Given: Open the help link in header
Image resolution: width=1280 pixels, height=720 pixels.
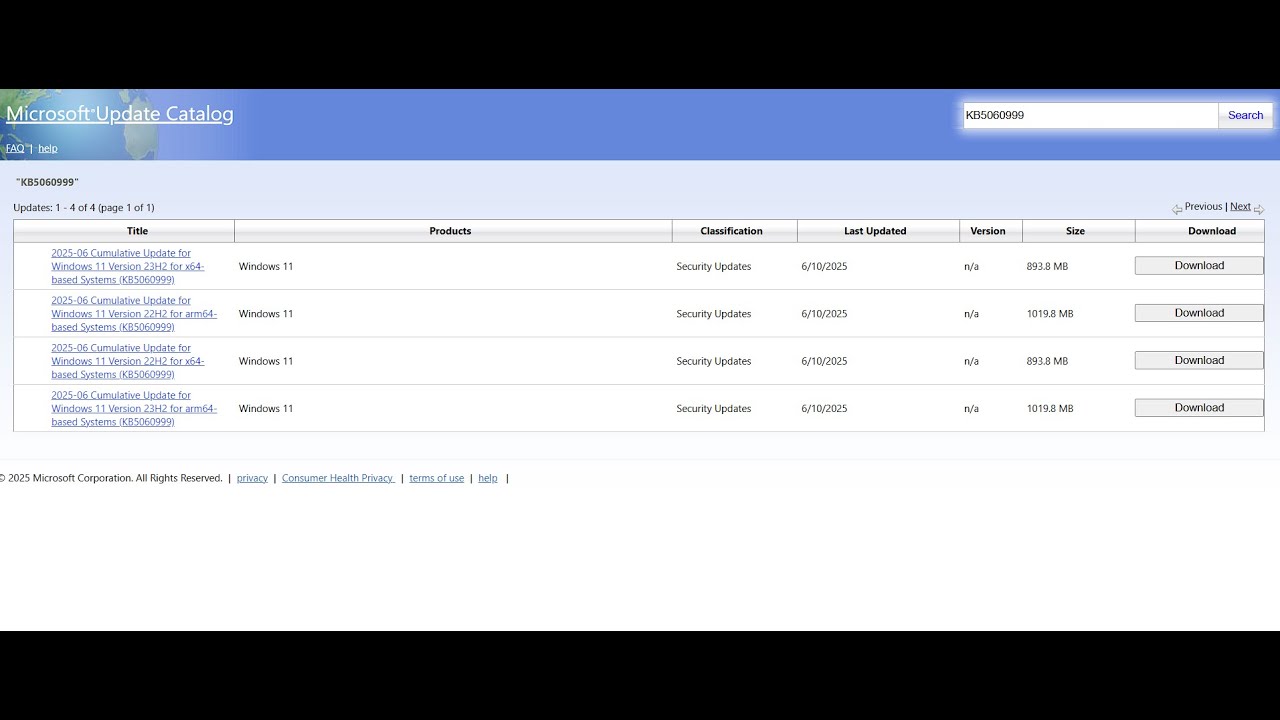Looking at the screenshot, I should 48,148.
